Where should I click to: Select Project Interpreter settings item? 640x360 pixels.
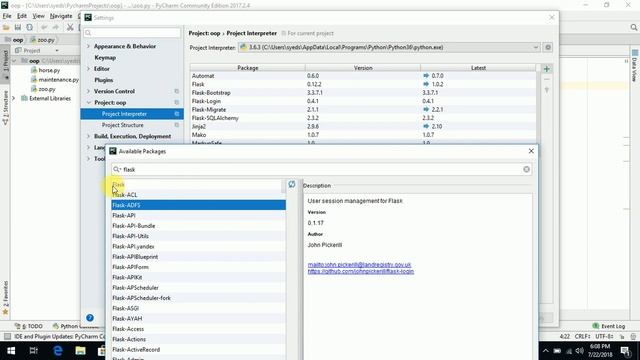[132, 114]
